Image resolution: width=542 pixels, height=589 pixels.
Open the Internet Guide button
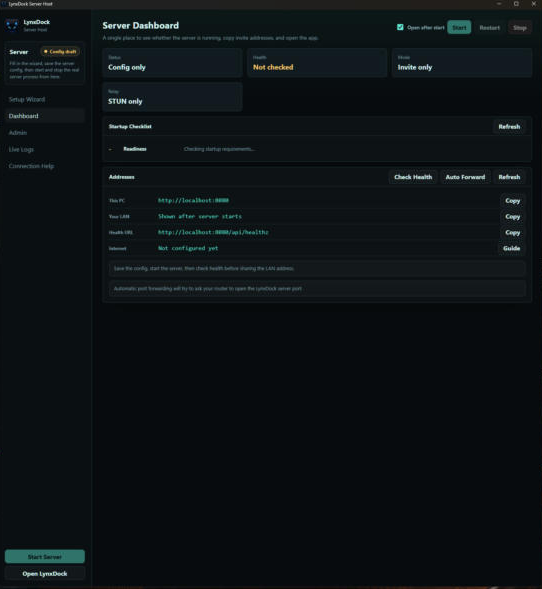511,248
